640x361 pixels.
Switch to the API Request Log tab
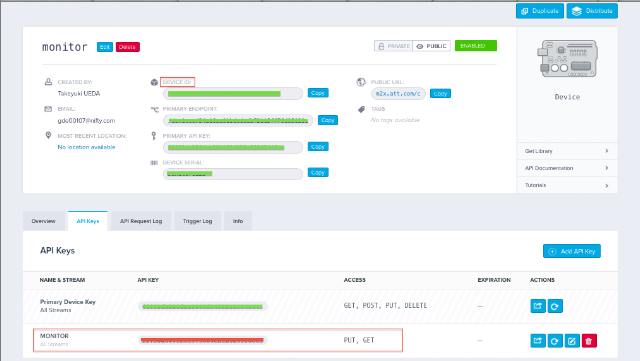pos(141,221)
